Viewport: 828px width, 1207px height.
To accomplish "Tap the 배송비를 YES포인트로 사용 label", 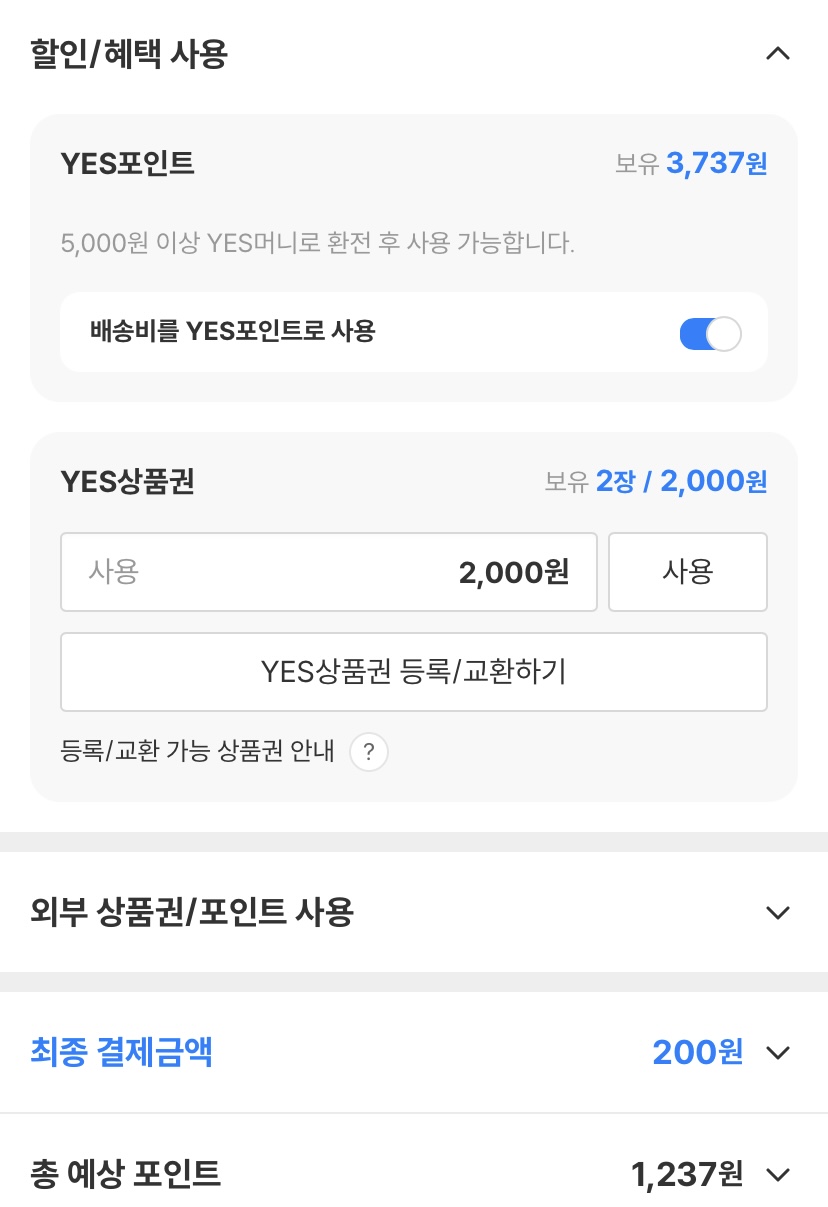I will pyautogui.click(x=232, y=332).
